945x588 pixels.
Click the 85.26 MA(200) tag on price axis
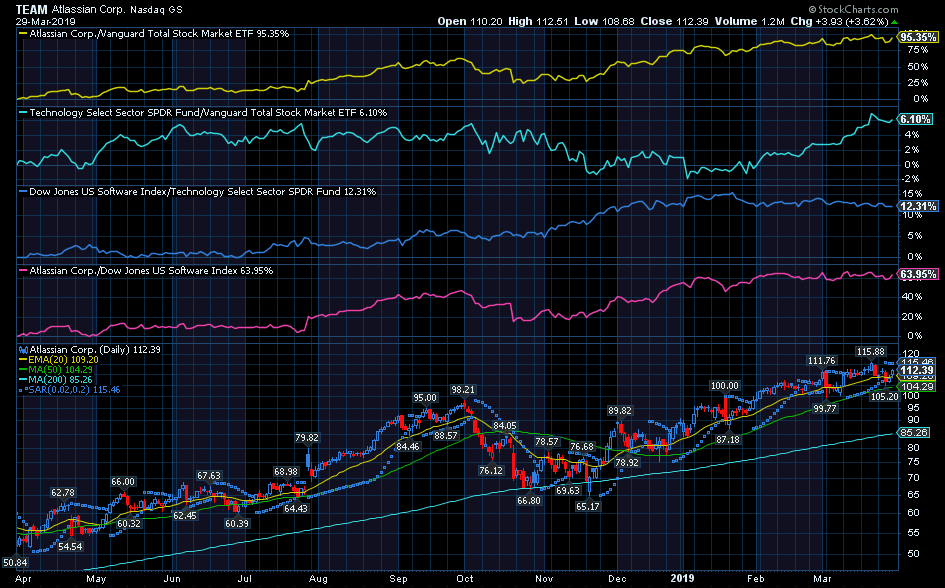click(914, 433)
